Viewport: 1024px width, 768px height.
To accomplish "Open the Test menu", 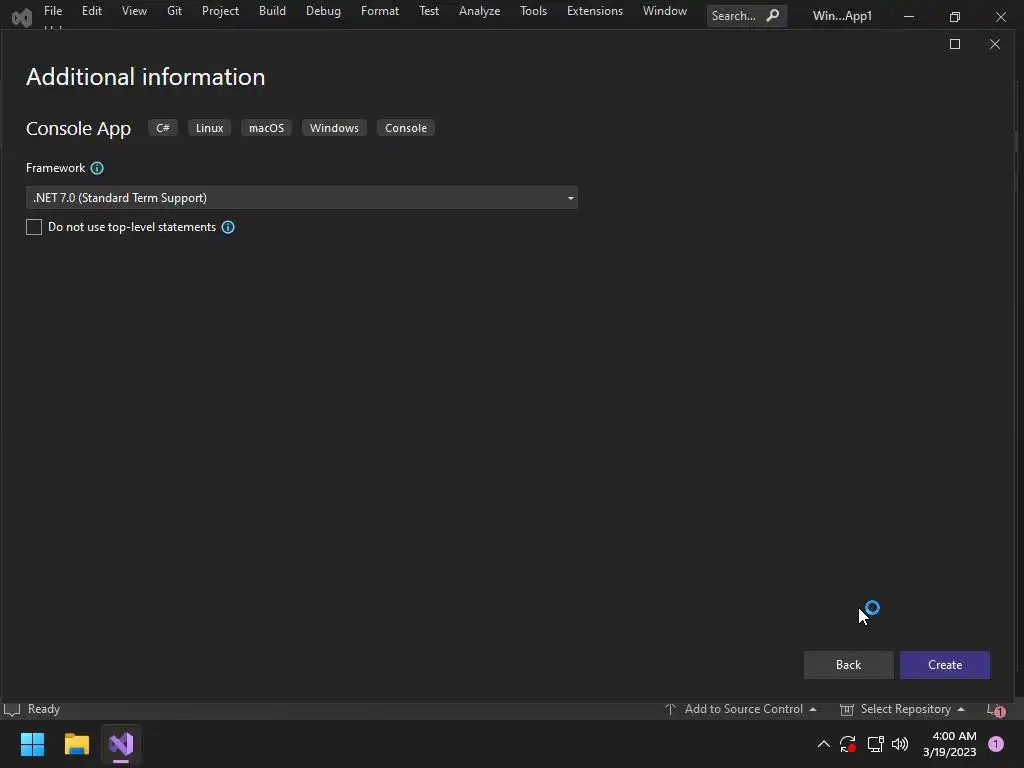I will tap(429, 11).
